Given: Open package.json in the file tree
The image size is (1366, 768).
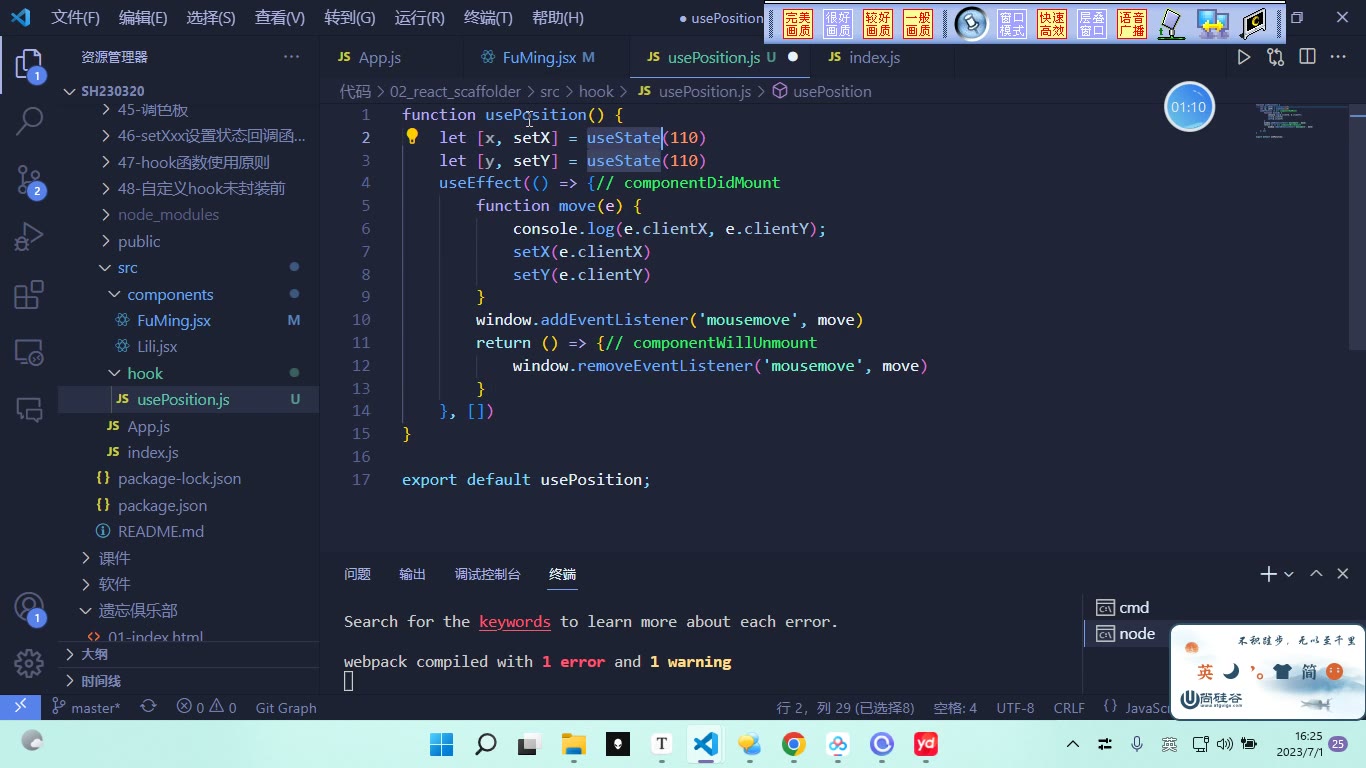Looking at the screenshot, I should [162, 506].
